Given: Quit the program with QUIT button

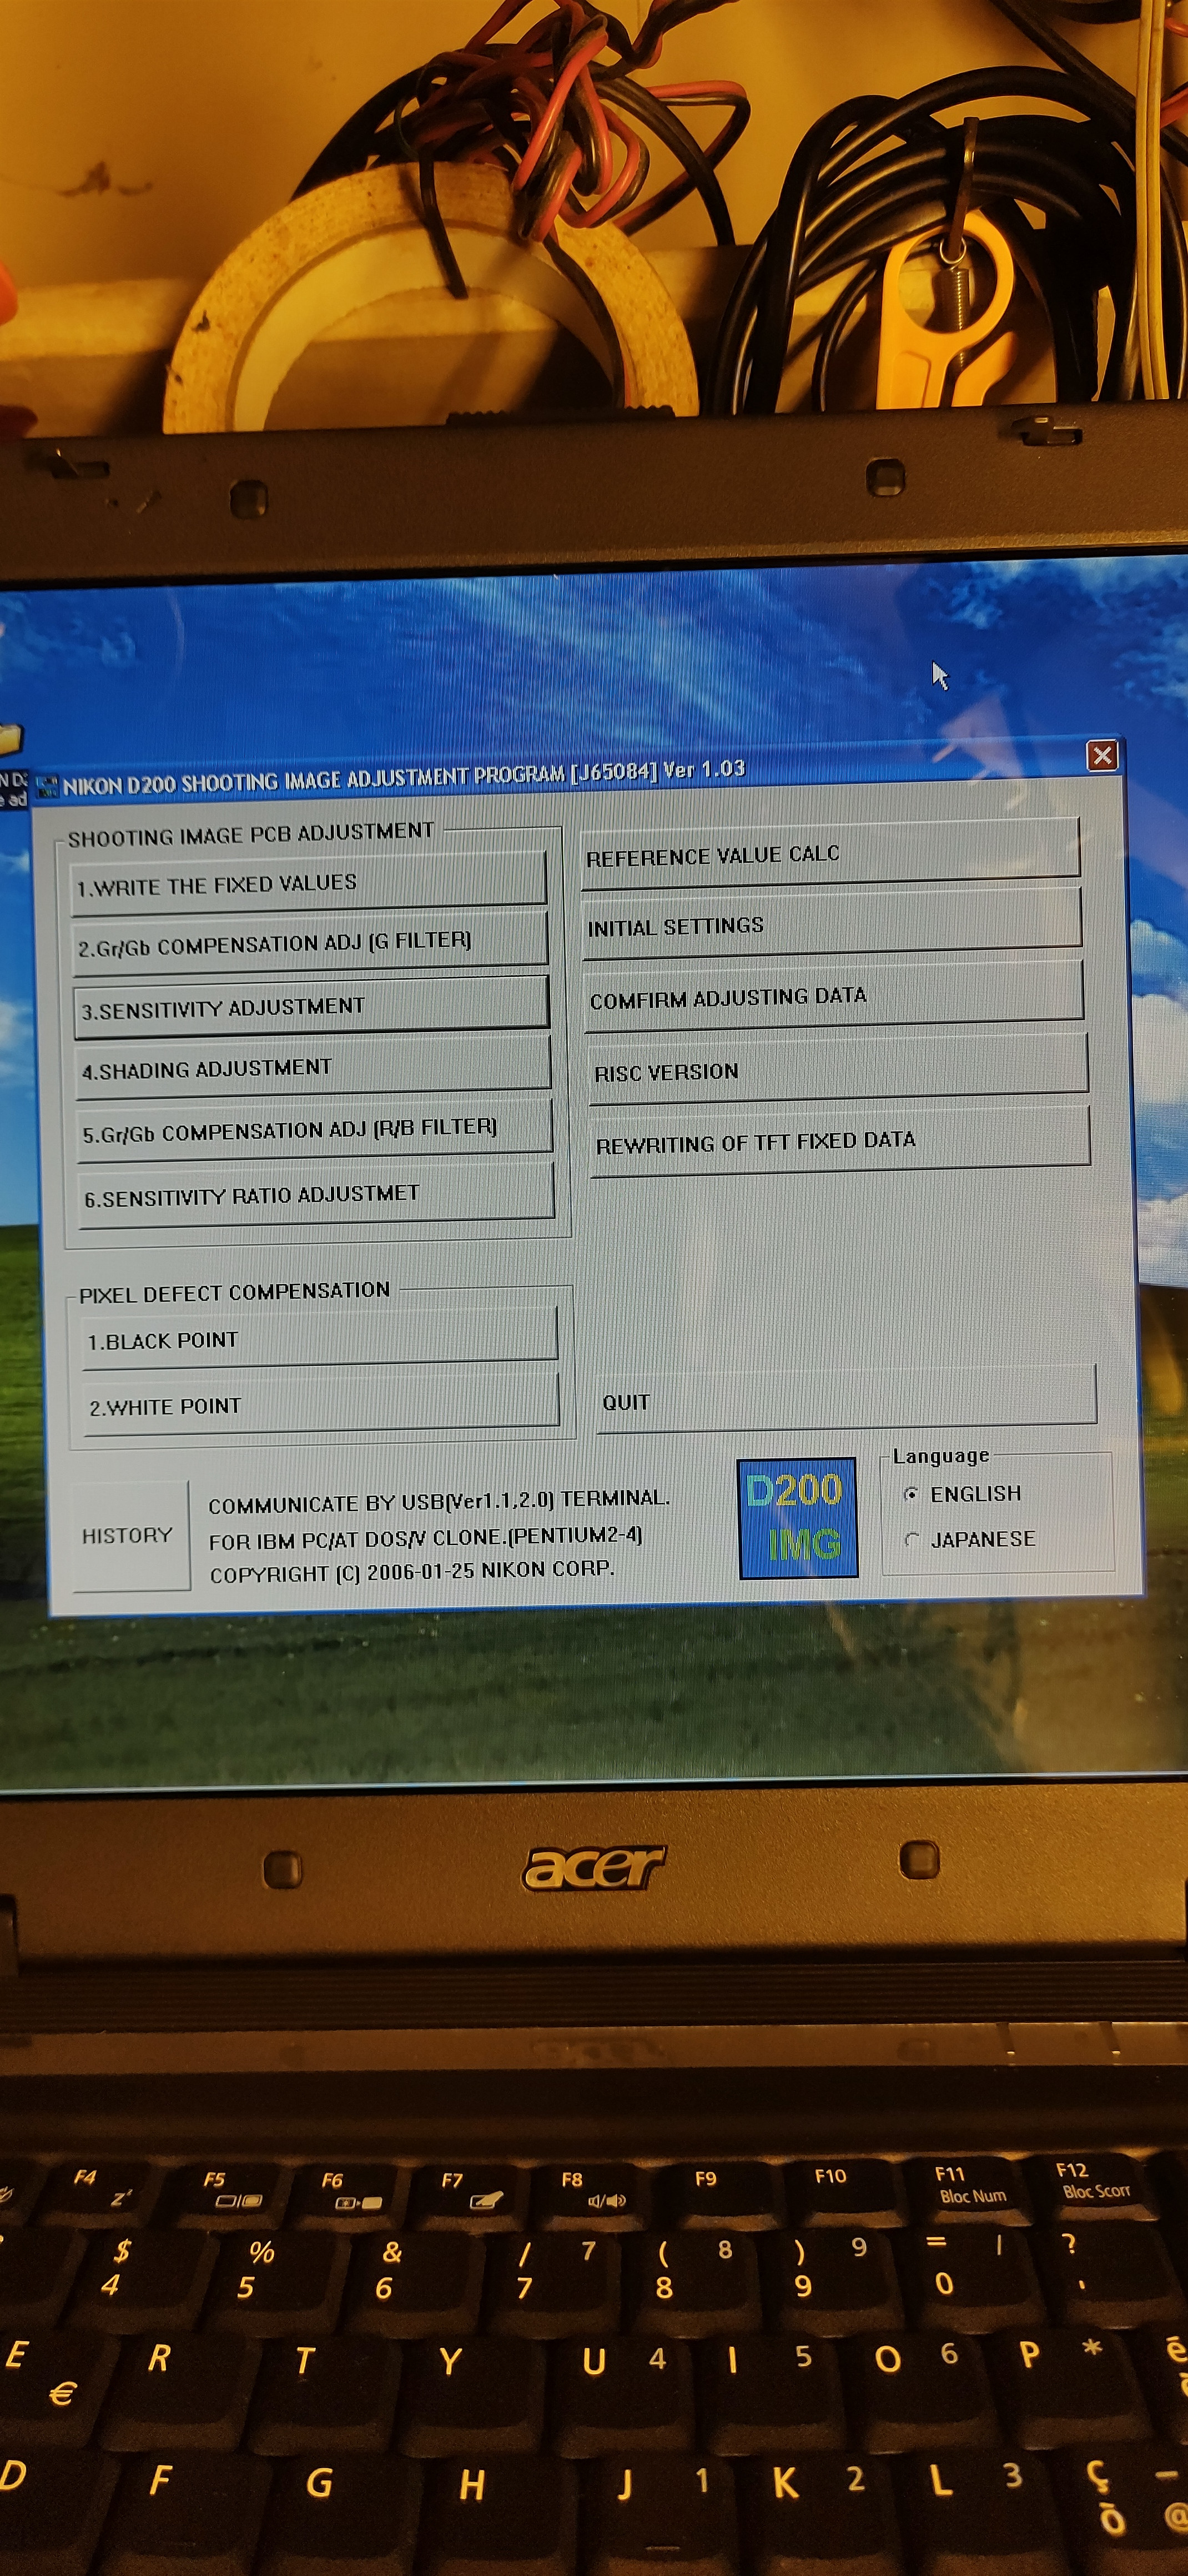Looking at the screenshot, I should (847, 1399).
